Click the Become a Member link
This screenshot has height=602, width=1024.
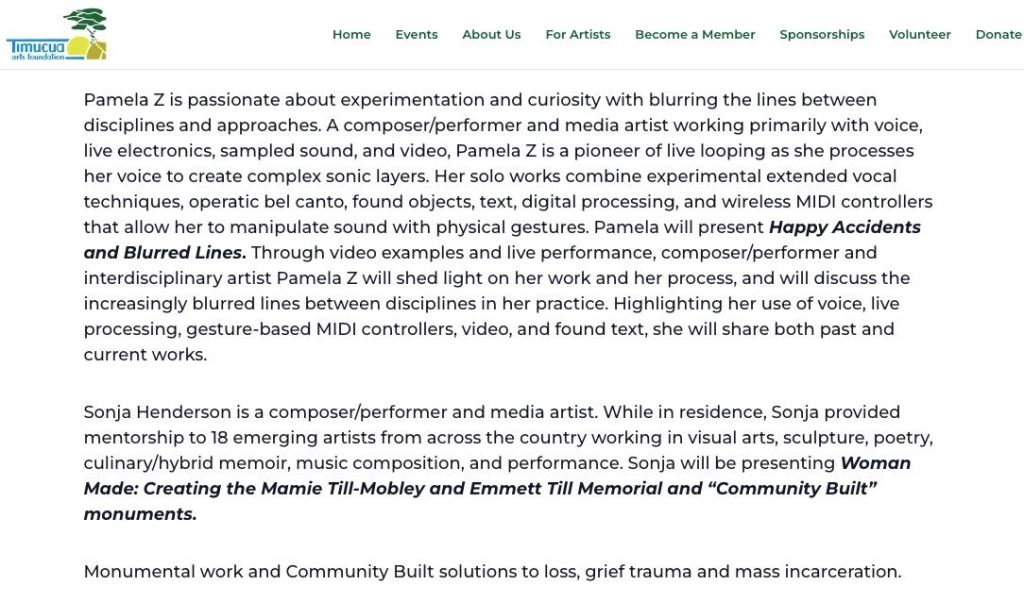click(694, 34)
